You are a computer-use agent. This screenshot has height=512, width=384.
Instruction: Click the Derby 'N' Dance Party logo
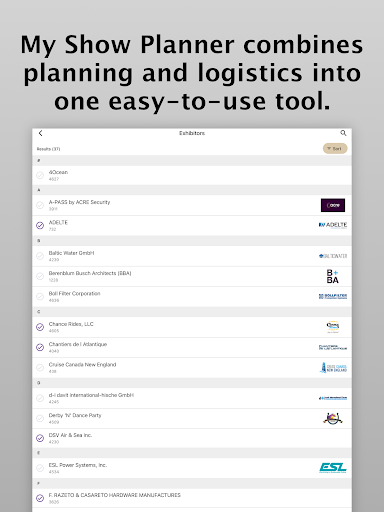click(333, 418)
